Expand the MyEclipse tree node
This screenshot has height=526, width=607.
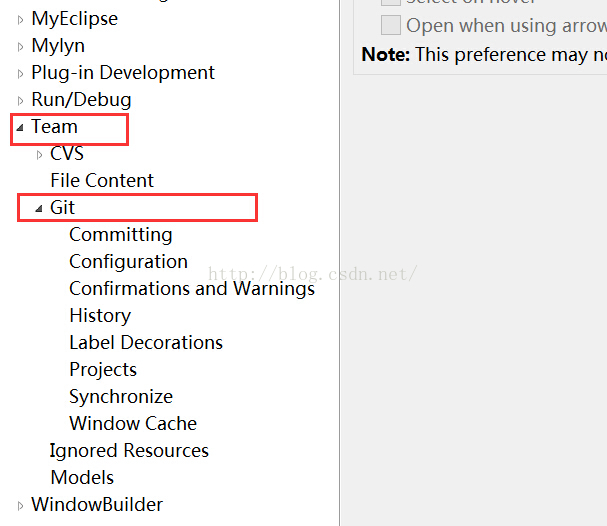[21, 20]
